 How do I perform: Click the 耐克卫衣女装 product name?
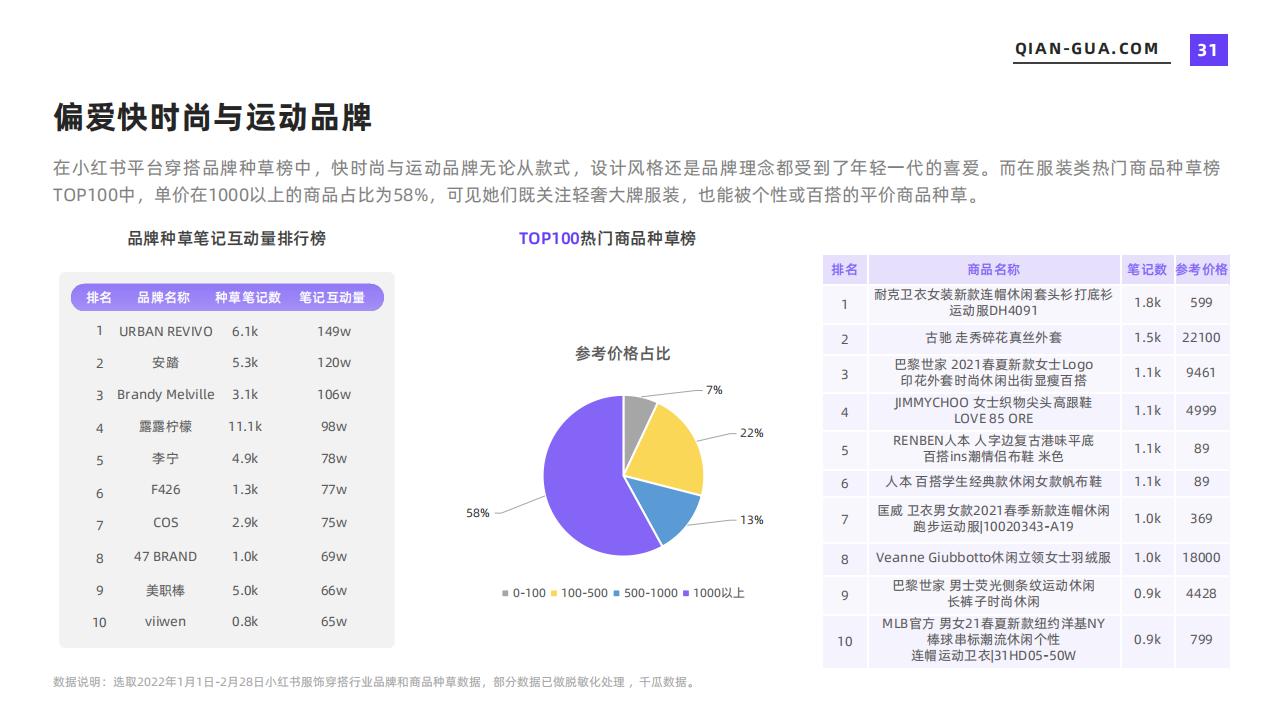(x=993, y=302)
